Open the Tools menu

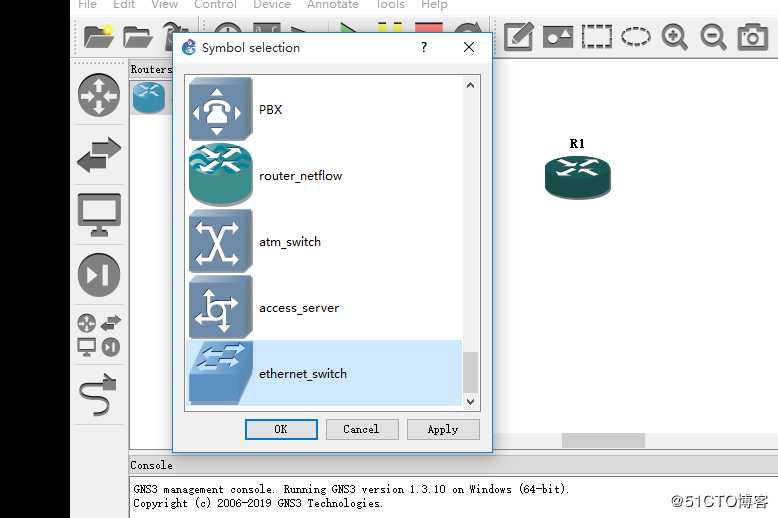pyautogui.click(x=390, y=4)
